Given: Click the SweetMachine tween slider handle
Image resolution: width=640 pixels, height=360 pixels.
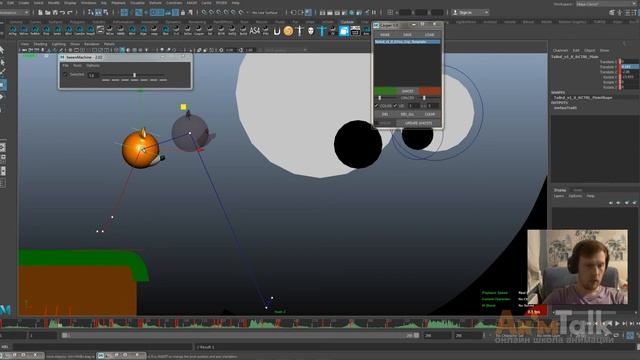Looking at the screenshot, I should coord(135,75).
